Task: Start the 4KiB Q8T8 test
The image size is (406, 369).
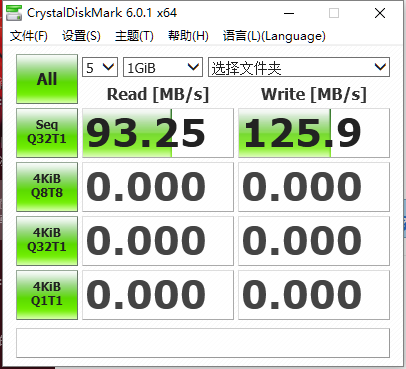Action: click(47, 187)
